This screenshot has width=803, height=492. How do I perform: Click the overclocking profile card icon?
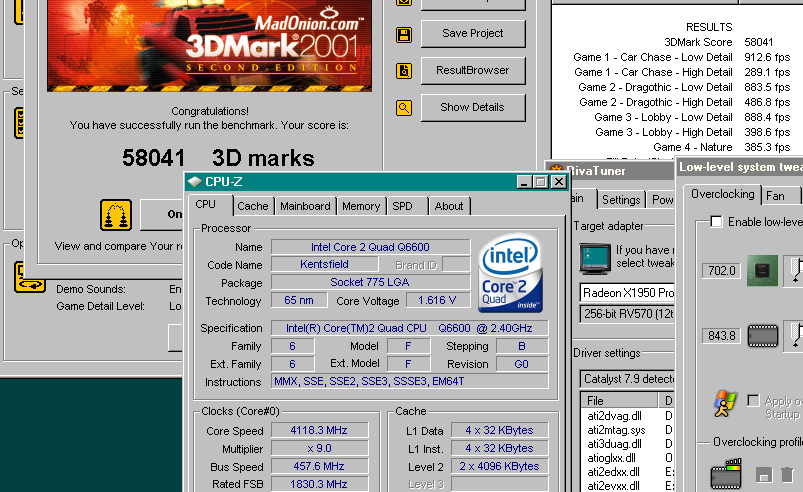pyautogui.click(x=726, y=474)
